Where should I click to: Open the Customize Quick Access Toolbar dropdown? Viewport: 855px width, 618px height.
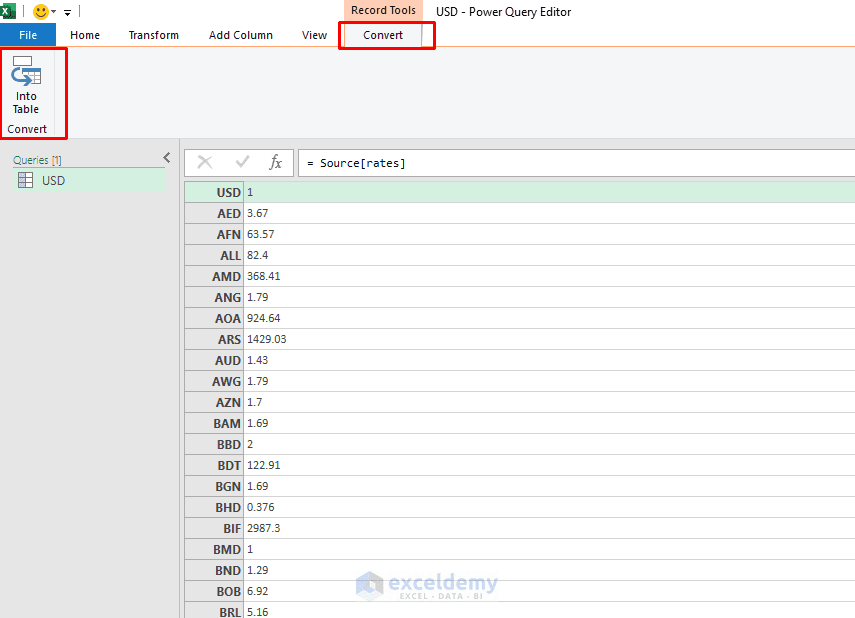click(x=68, y=12)
